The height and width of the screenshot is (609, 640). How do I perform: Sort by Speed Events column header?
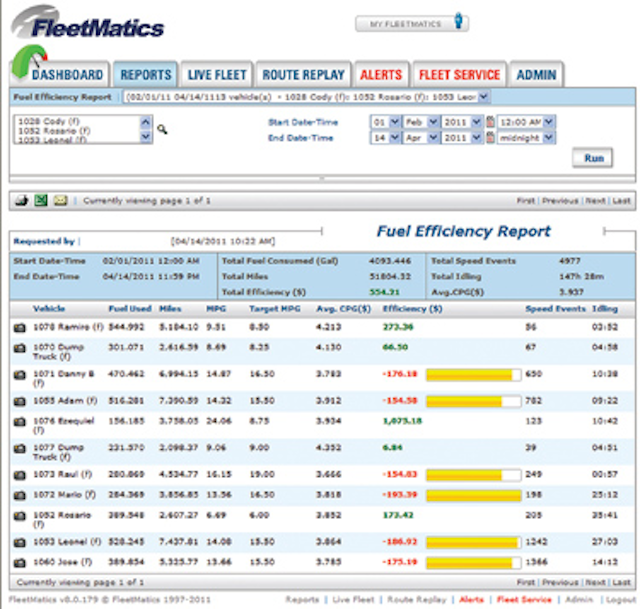pyautogui.click(x=555, y=309)
